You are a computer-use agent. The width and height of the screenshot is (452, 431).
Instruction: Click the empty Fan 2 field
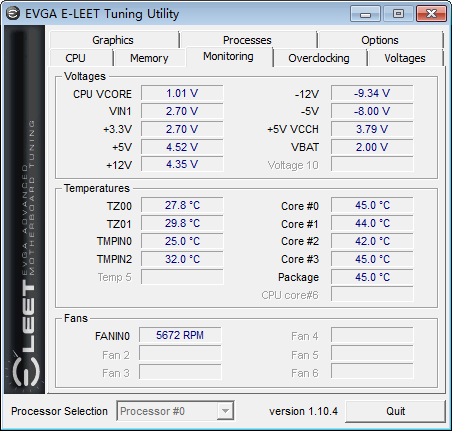coord(180,353)
